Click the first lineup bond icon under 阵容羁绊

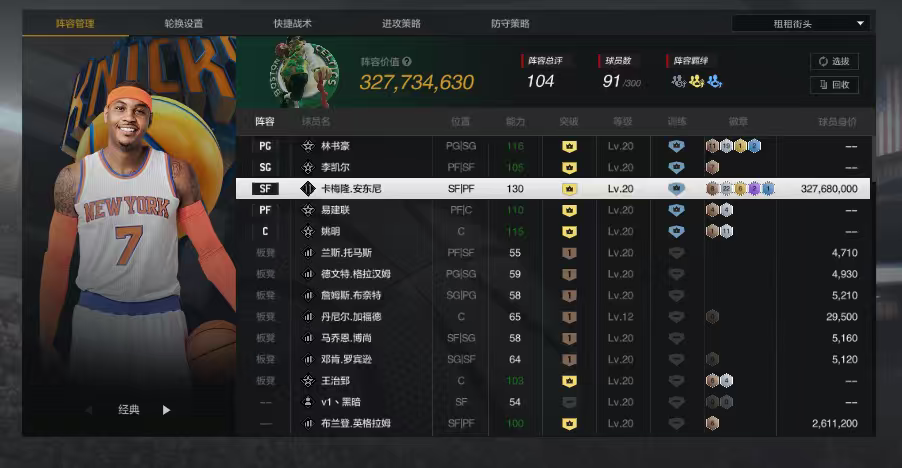tap(679, 82)
